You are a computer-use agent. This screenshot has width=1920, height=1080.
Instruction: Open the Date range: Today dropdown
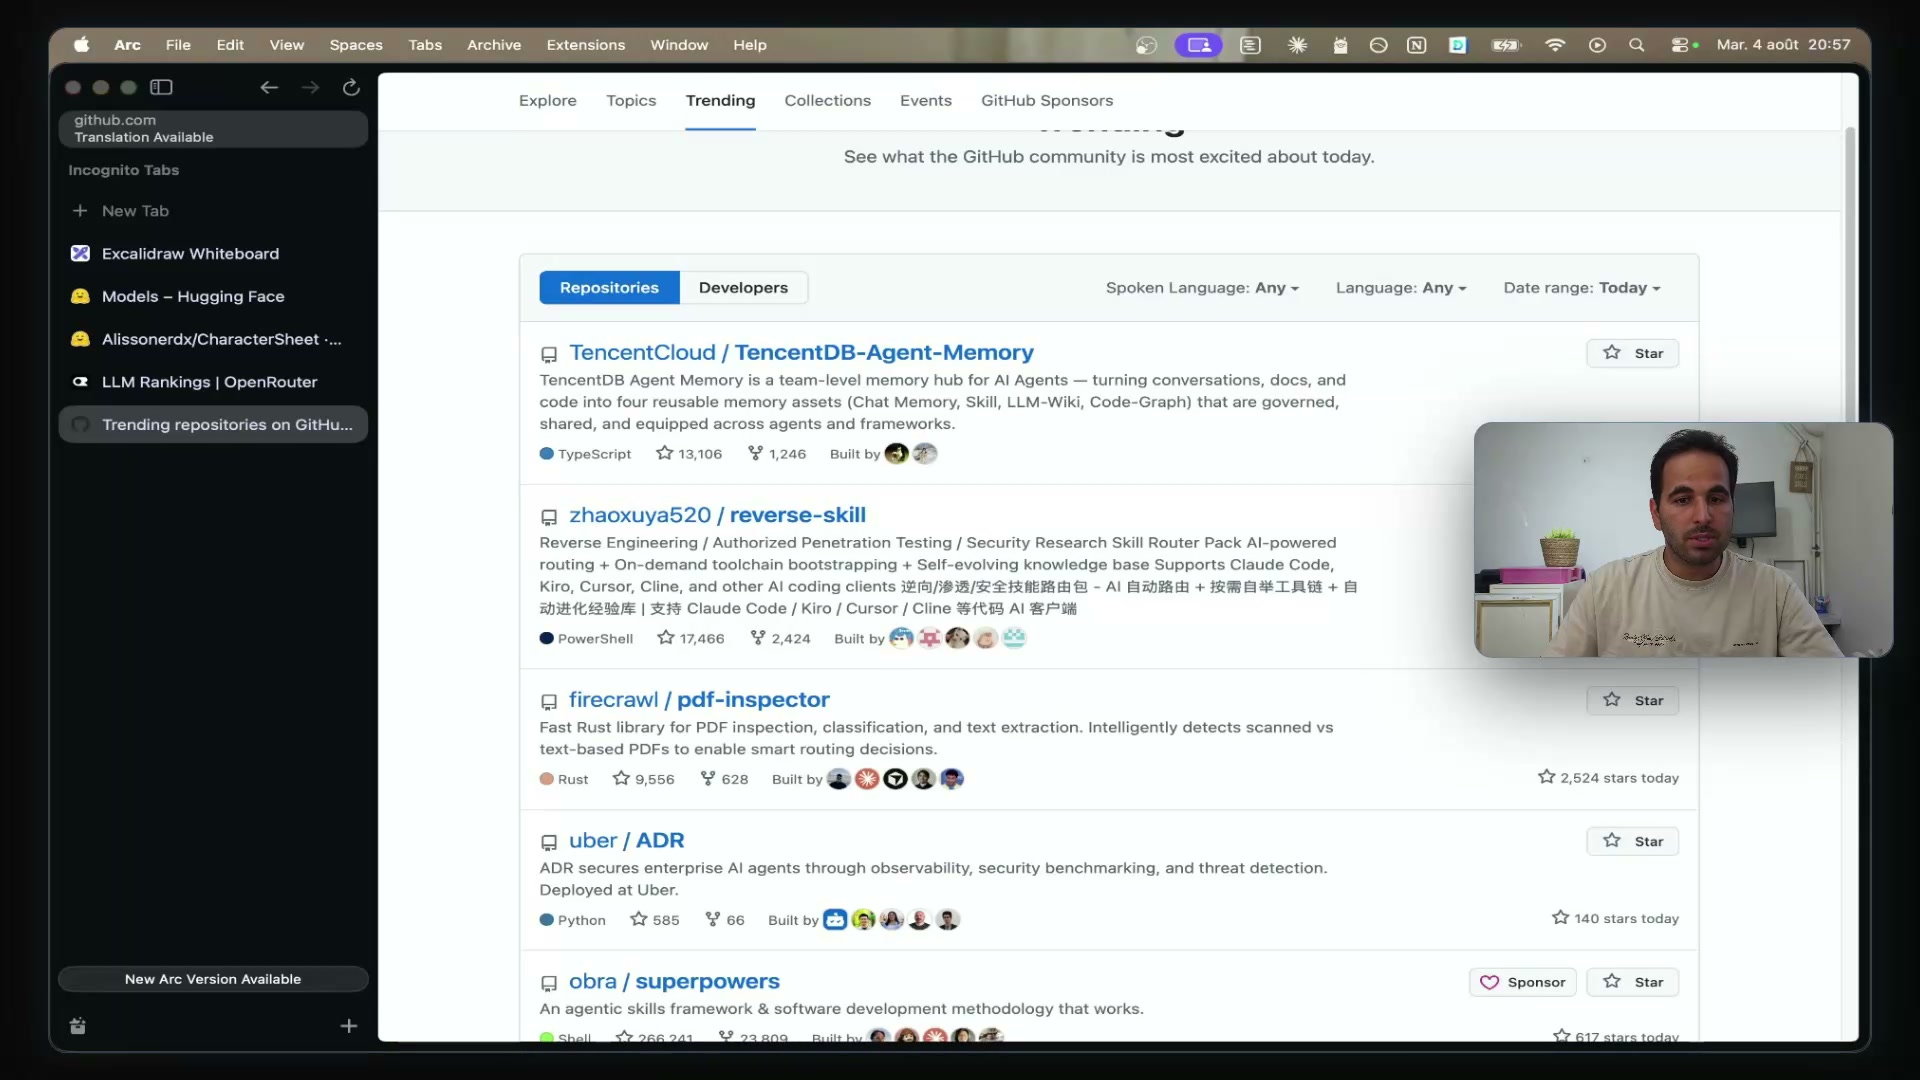pos(1582,288)
